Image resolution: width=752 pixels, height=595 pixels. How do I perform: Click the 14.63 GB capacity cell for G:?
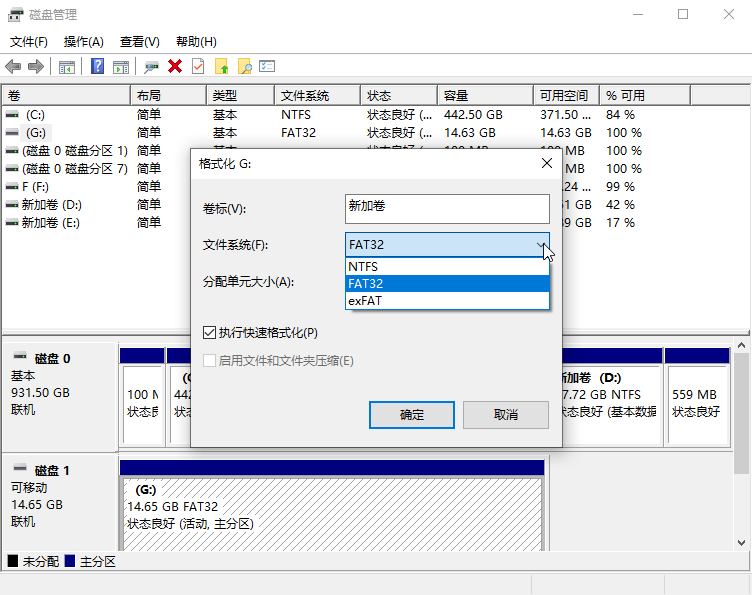click(470, 133)
